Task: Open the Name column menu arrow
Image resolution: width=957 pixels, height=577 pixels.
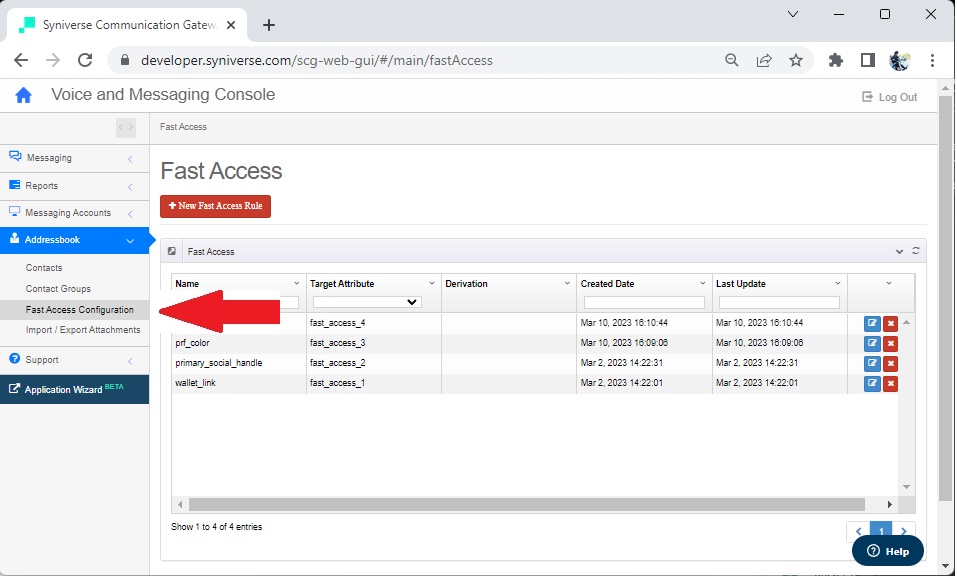Action: click(x=297, y=283)
